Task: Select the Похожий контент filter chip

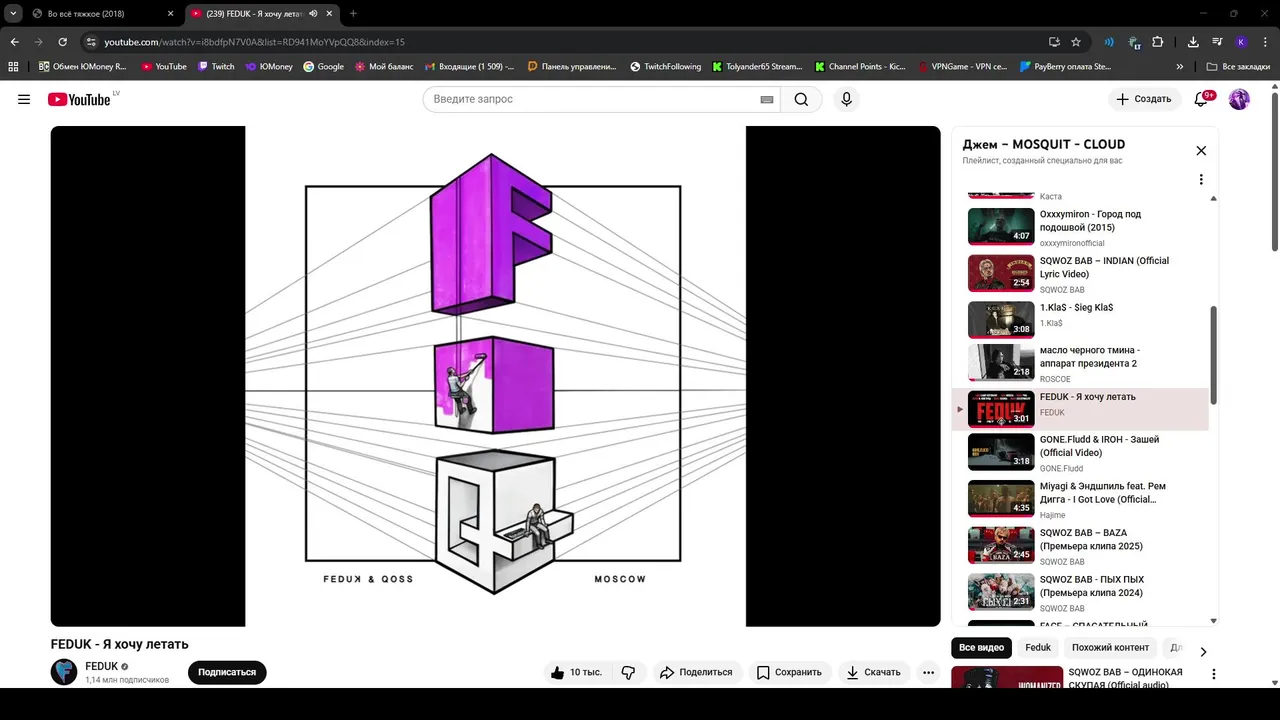Action: click(x=1110, y=648)
